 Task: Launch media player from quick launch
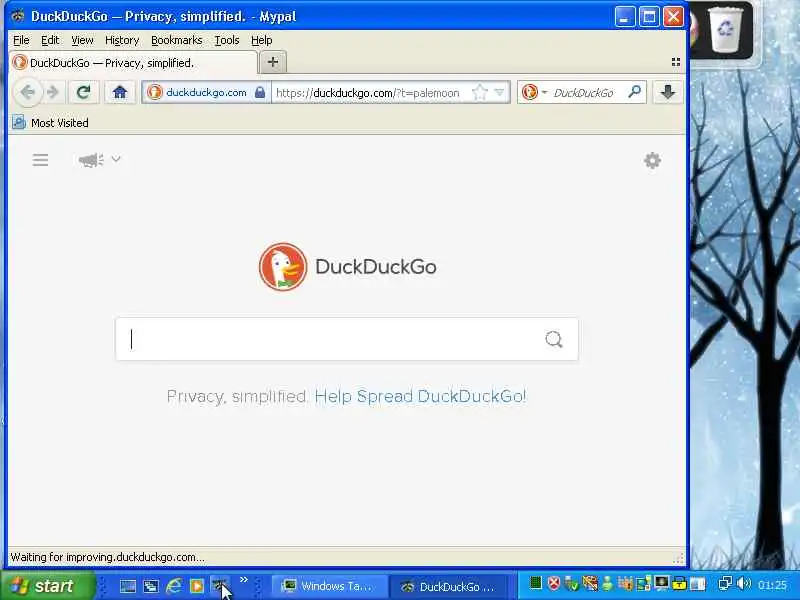click(197, 586)
